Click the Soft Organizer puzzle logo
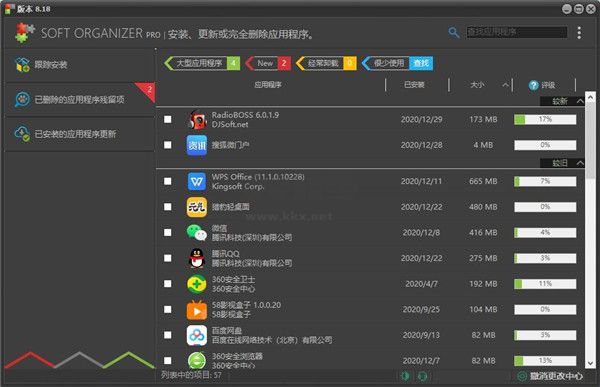 coord(24,33)
